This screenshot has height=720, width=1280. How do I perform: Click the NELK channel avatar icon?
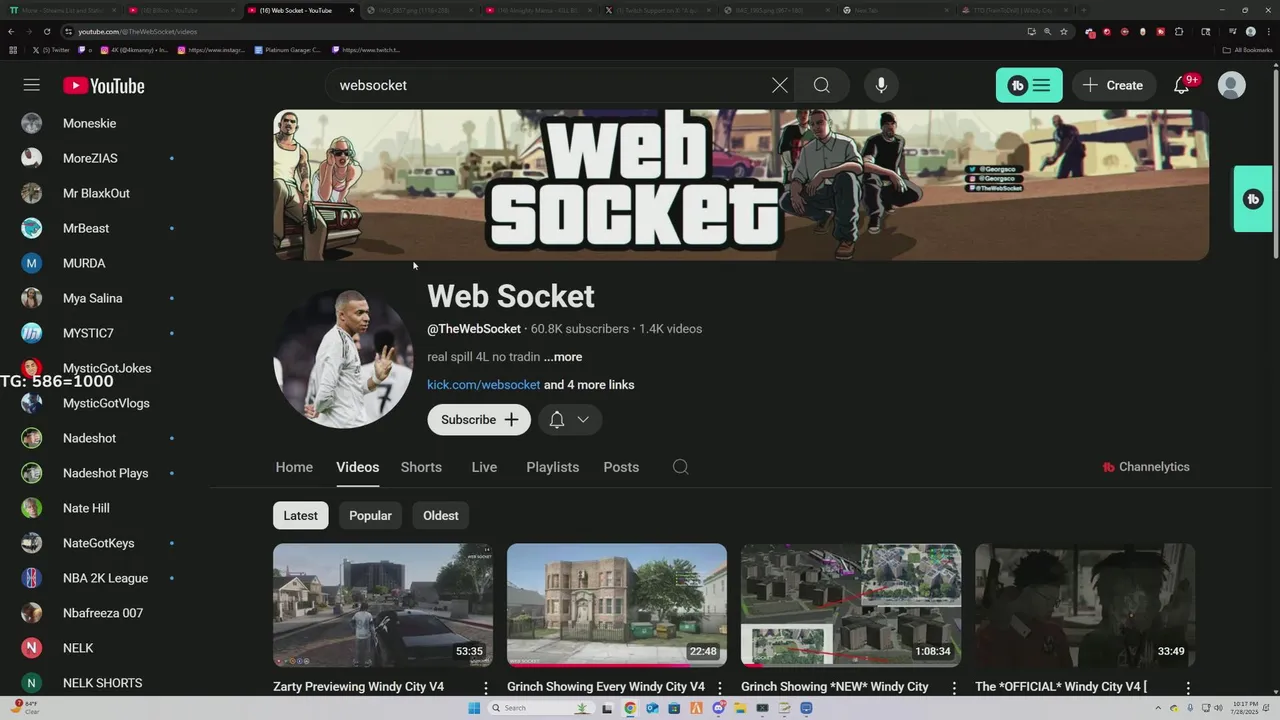pos(32,648)
